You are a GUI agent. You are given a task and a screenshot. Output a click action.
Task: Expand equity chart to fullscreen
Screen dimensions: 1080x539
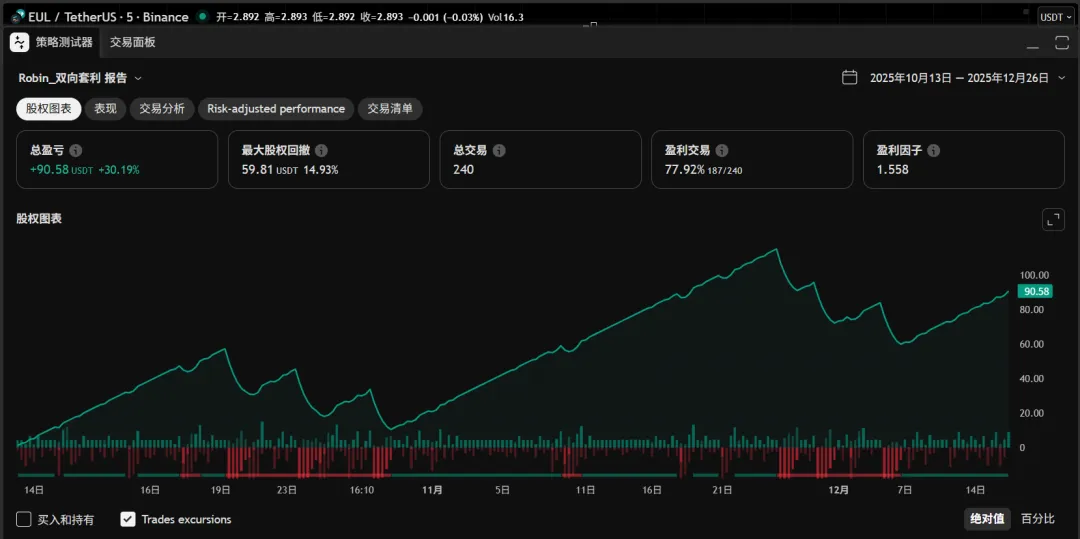pyautogui.click(x=1053, y=220)
